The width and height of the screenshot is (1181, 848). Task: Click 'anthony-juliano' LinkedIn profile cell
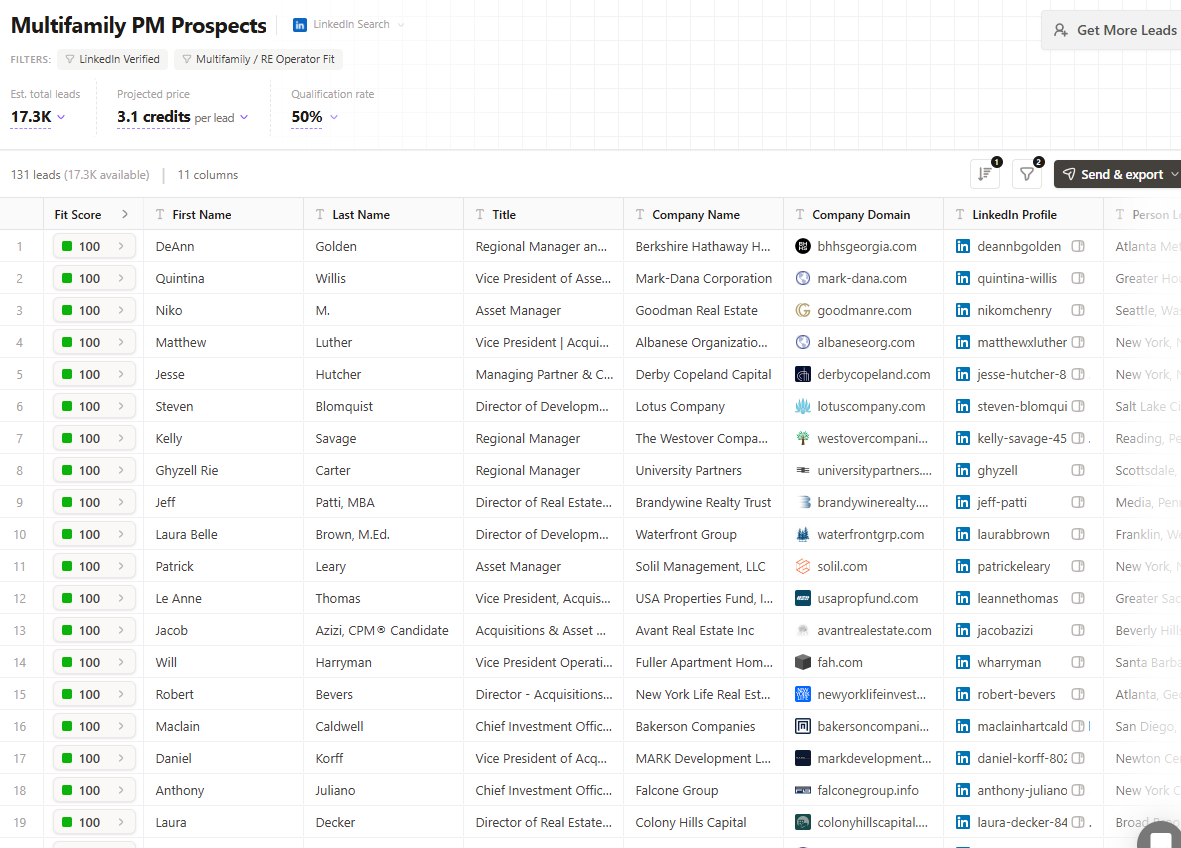pos(1024,790)
